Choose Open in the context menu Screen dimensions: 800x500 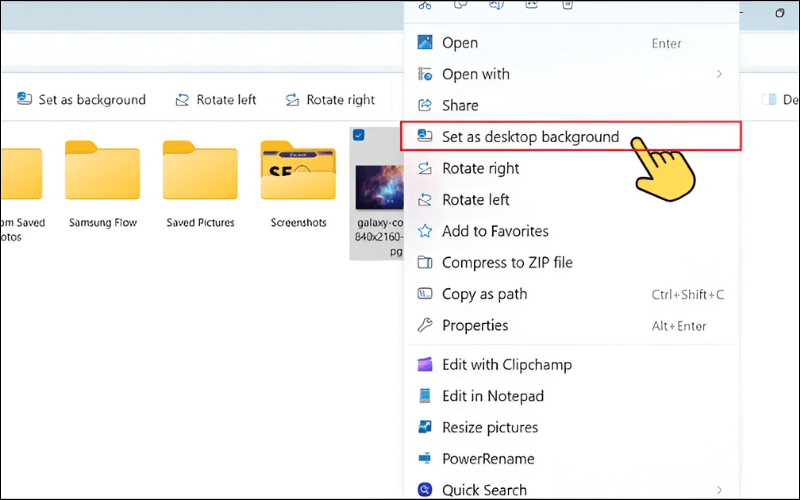pyautogui.click(x=571, y=43)
